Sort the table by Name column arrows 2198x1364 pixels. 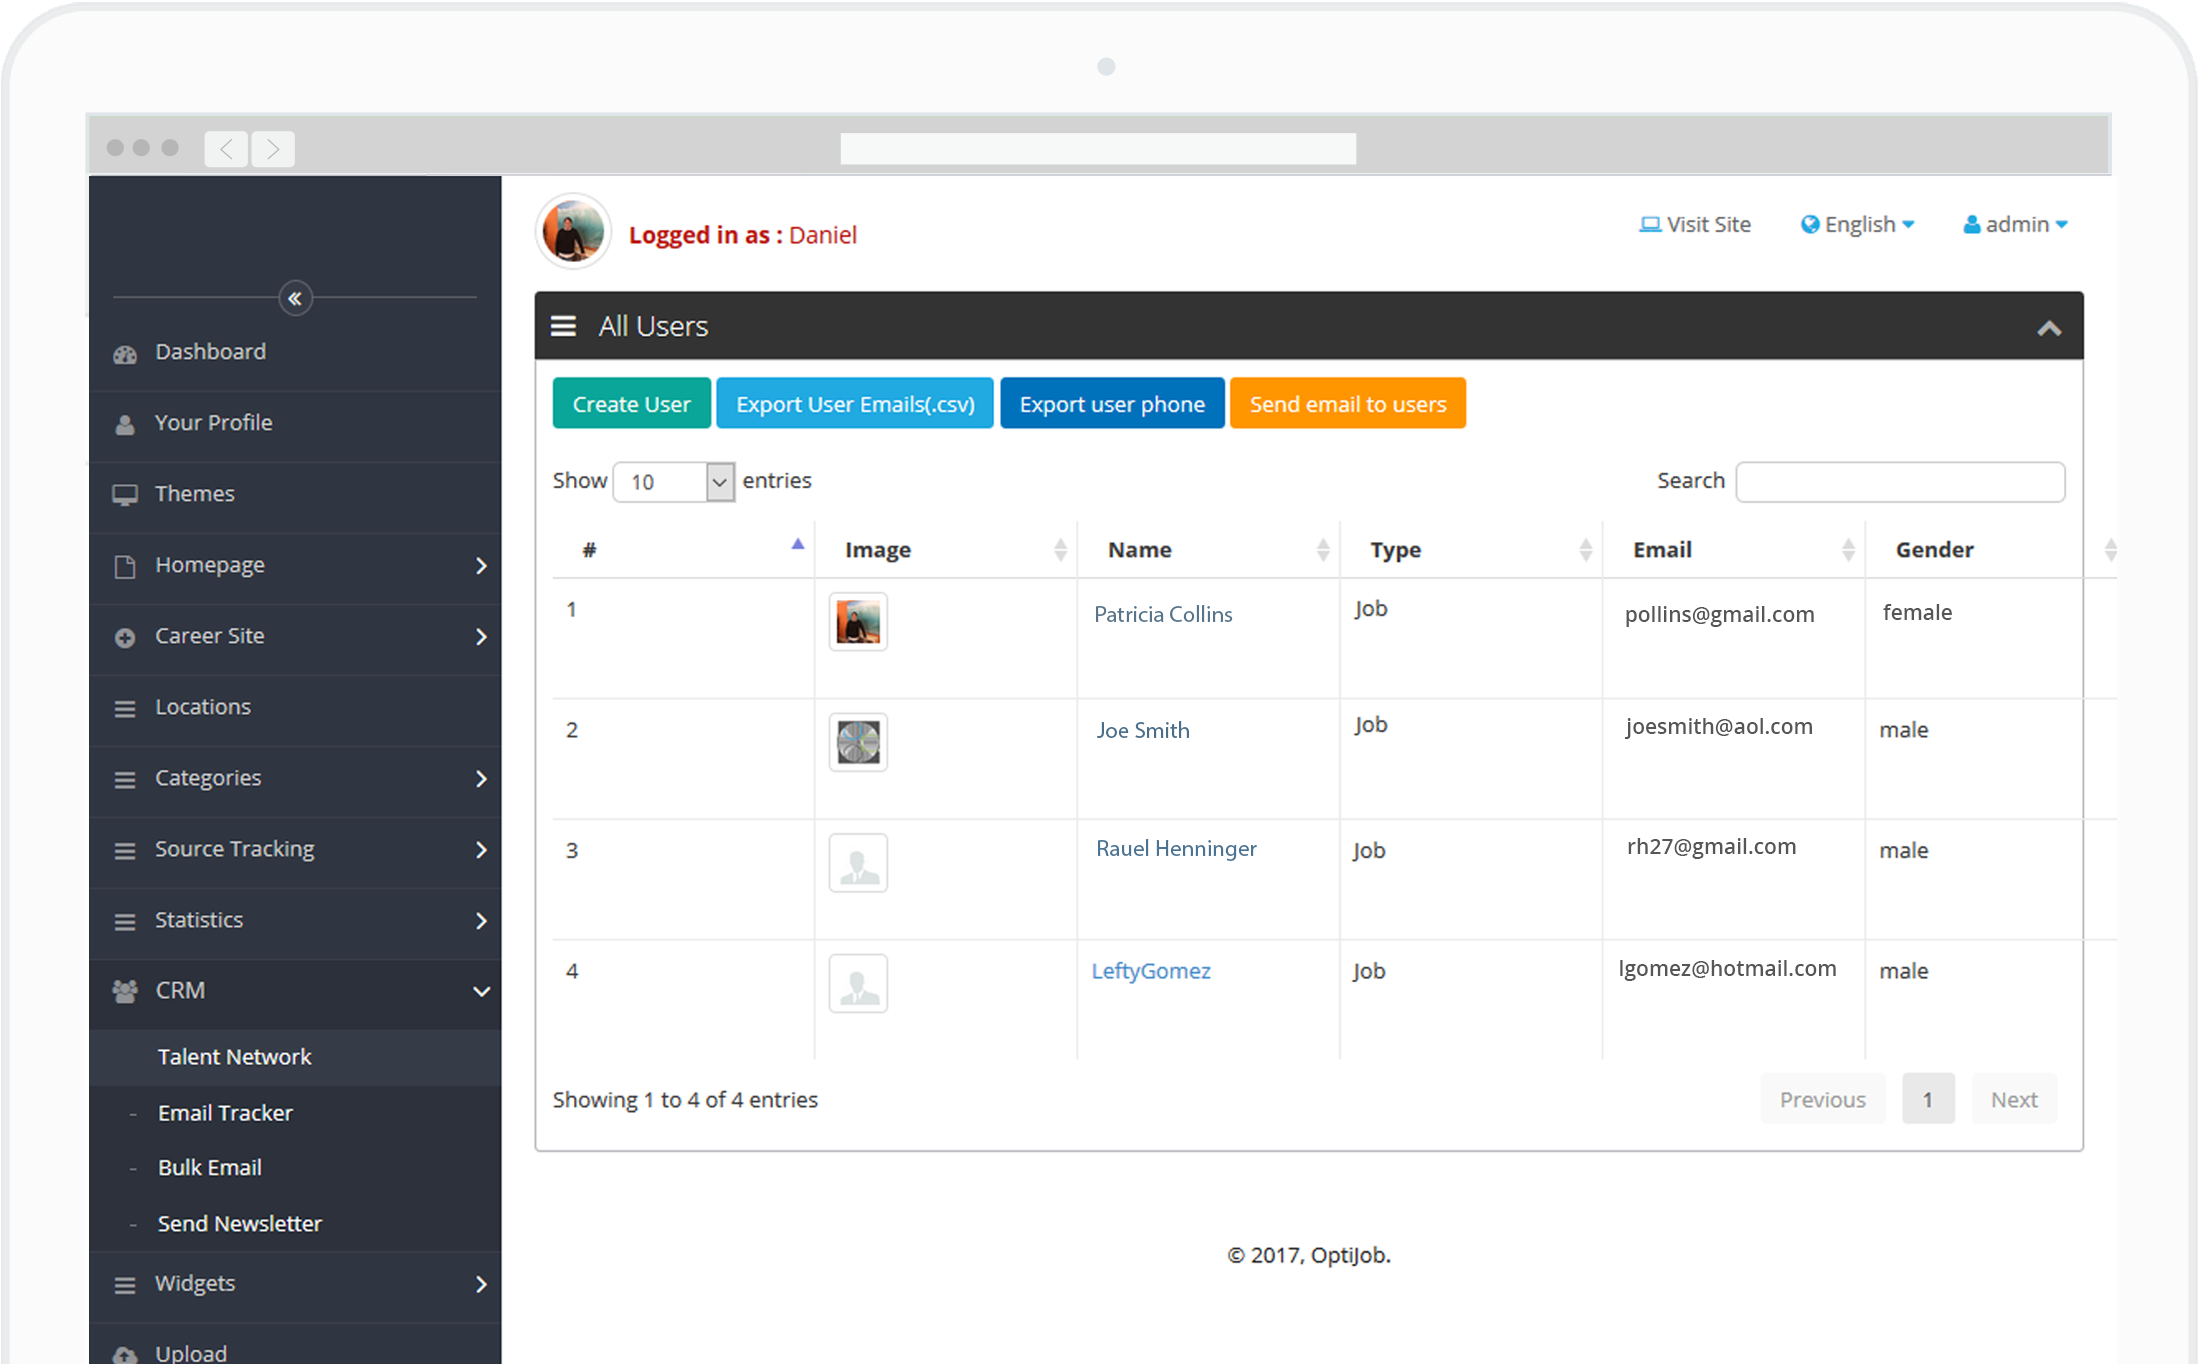pos(1323,549)
